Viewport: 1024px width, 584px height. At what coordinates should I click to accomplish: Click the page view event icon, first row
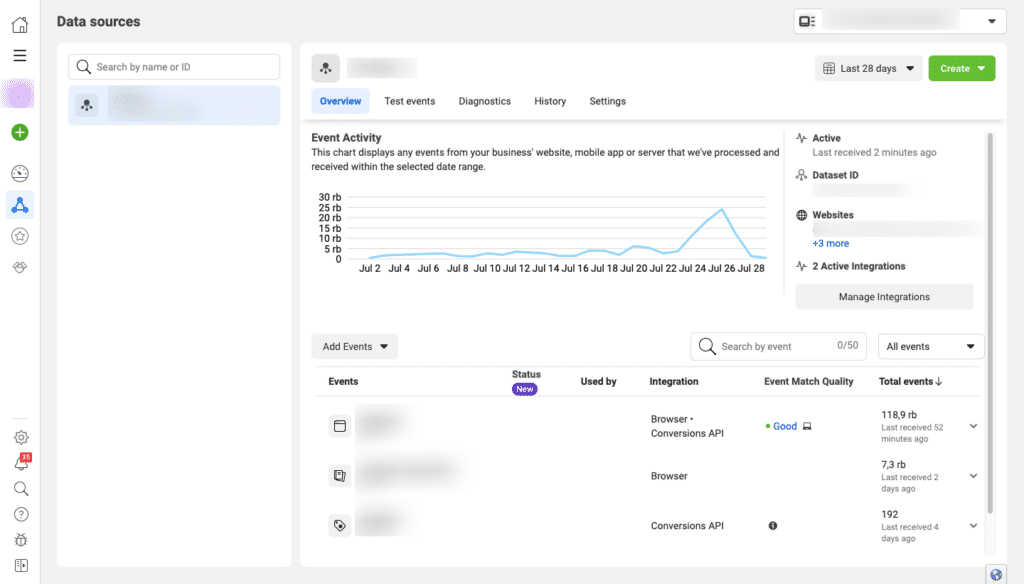[340, 426]
